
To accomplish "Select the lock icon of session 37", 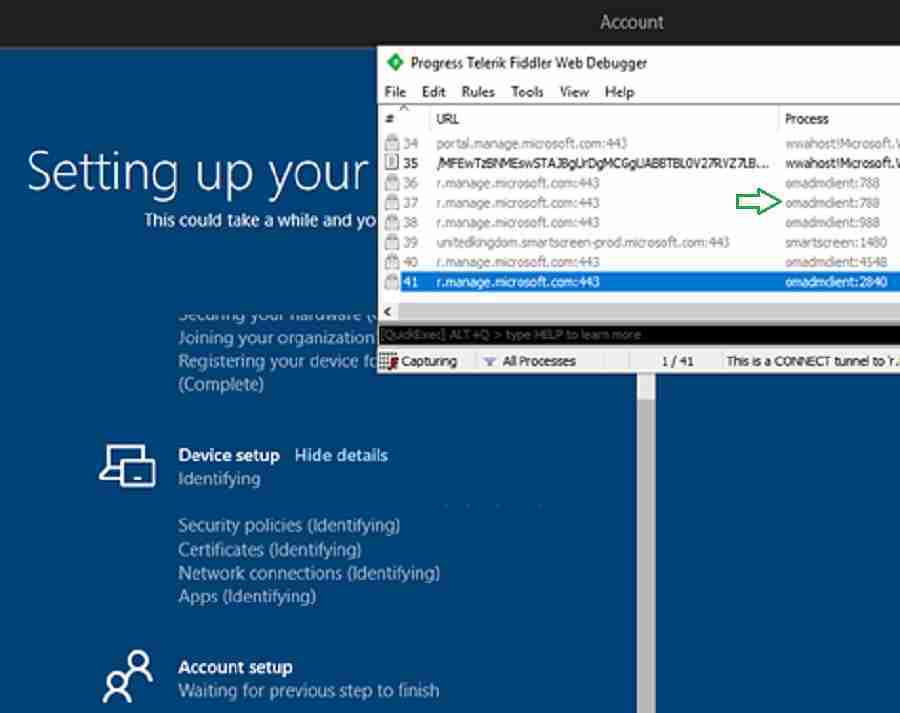I will (x=391, y=202).
